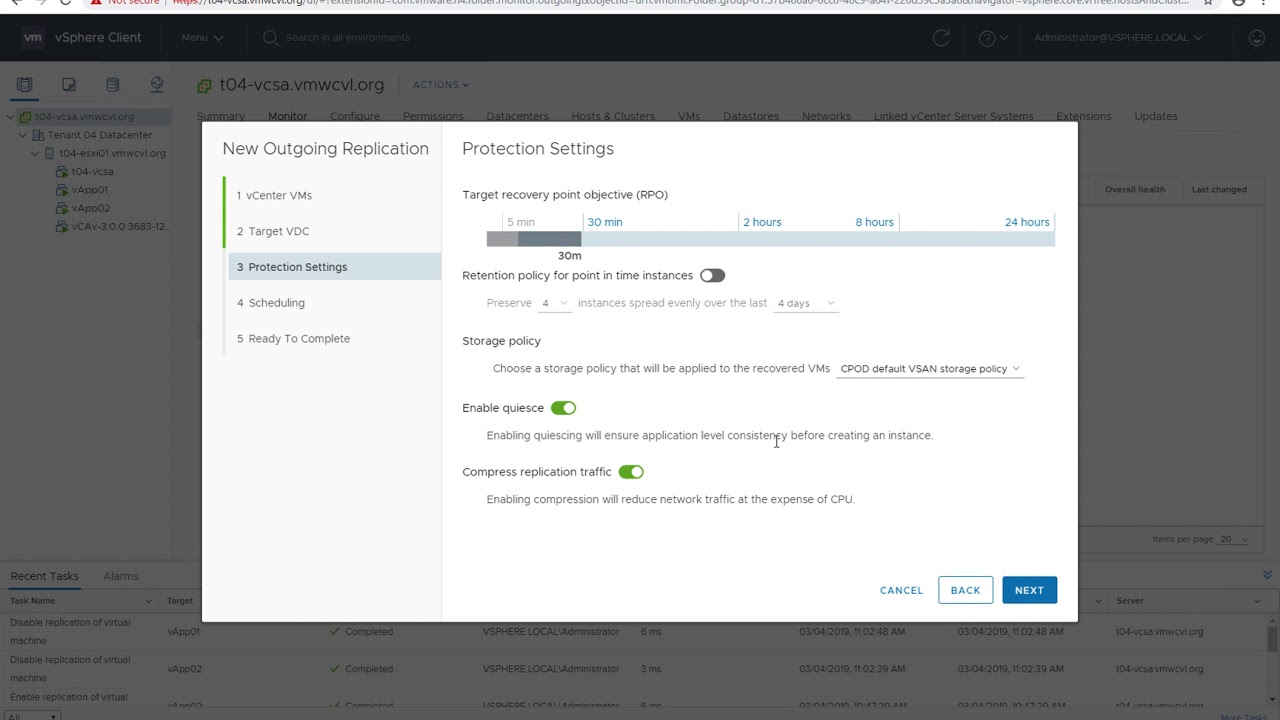This screenshot has height=720, width=1280.
Task: Click the BACK button
Action: coord(965,590)
